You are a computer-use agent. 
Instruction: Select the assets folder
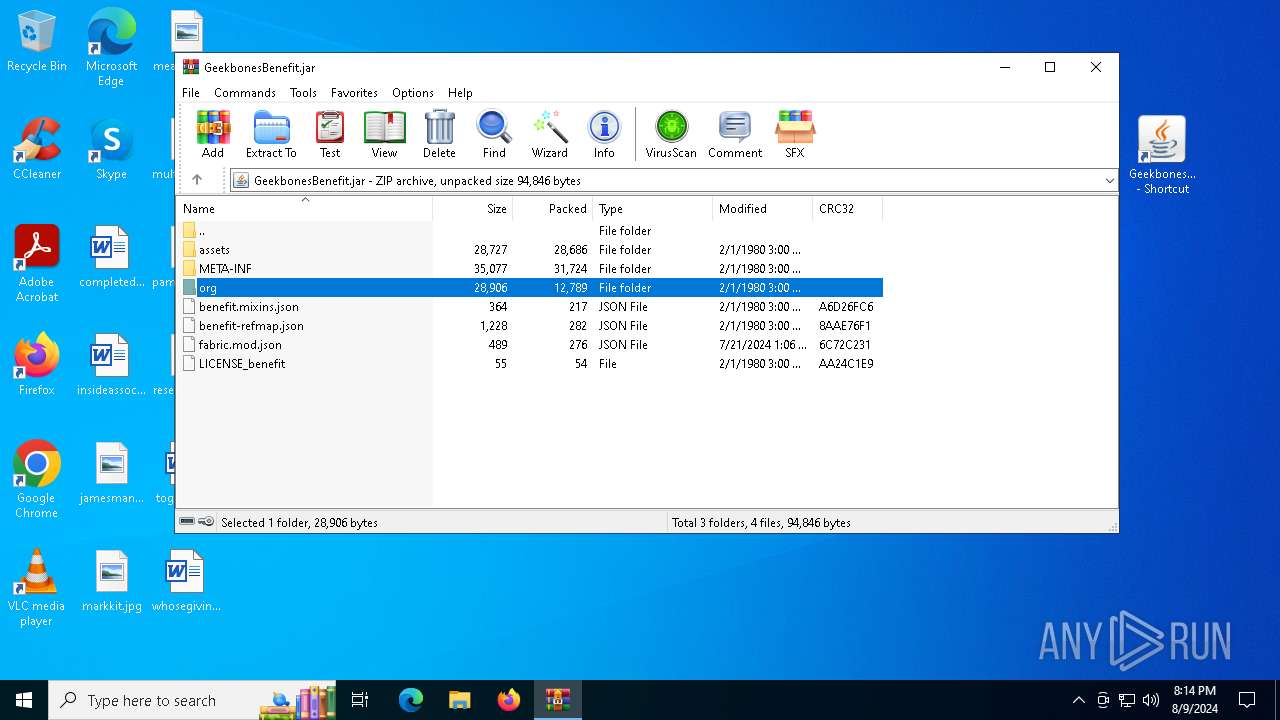(530, 250)
